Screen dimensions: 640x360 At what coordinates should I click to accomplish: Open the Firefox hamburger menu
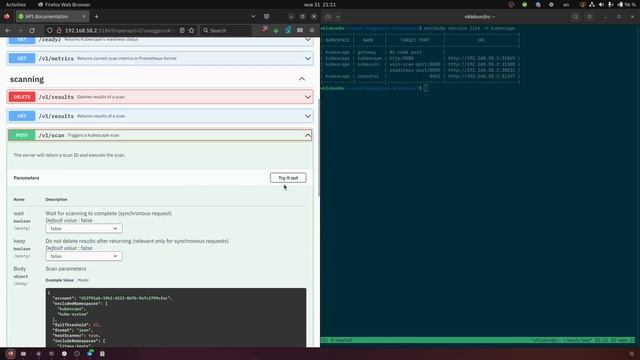click(x=312, y=30)
